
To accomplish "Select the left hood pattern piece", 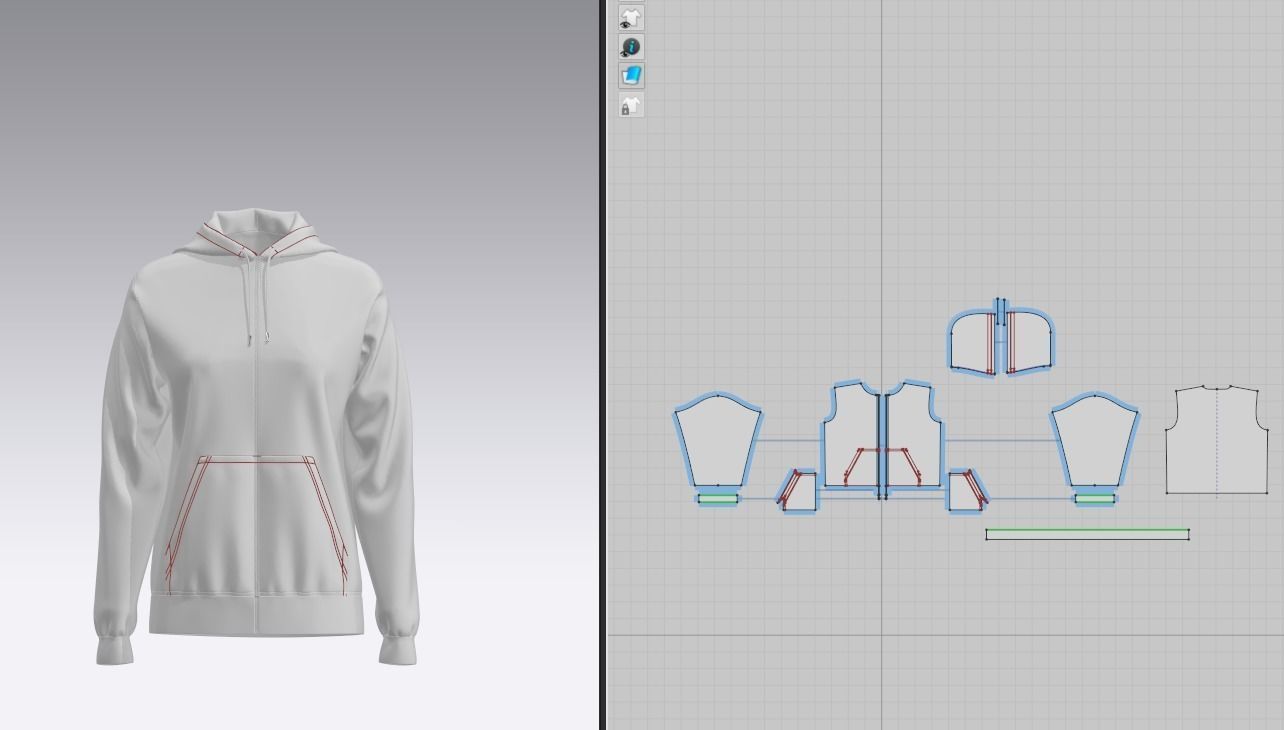I will click(x=971, y=343).
